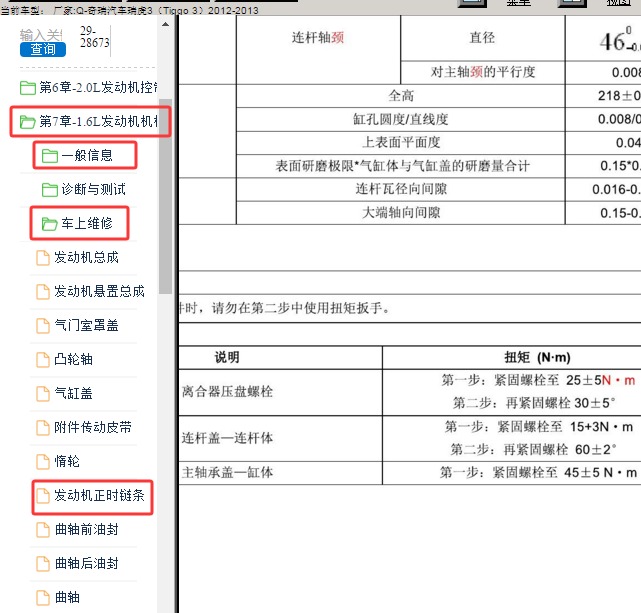
Task: Click page icon beside 惰轮
Action: (43, 462)
